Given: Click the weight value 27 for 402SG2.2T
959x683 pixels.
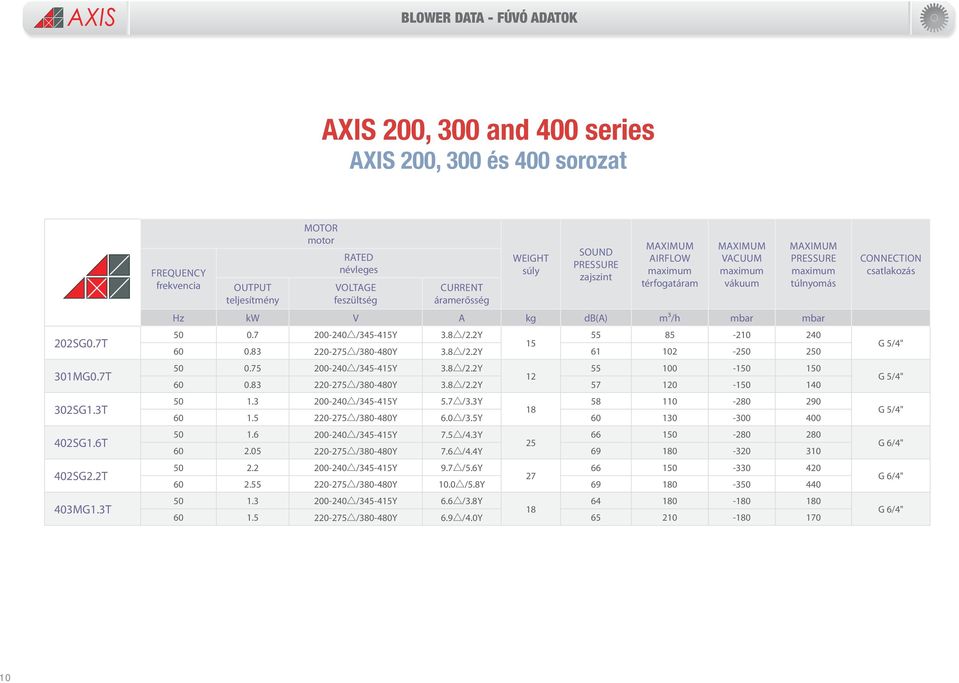Looking at the screenshot, I should [531, 476].
